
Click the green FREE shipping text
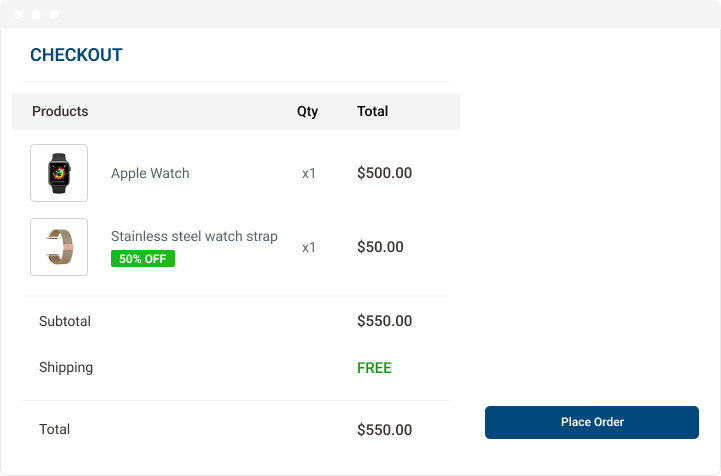[374, 368]
